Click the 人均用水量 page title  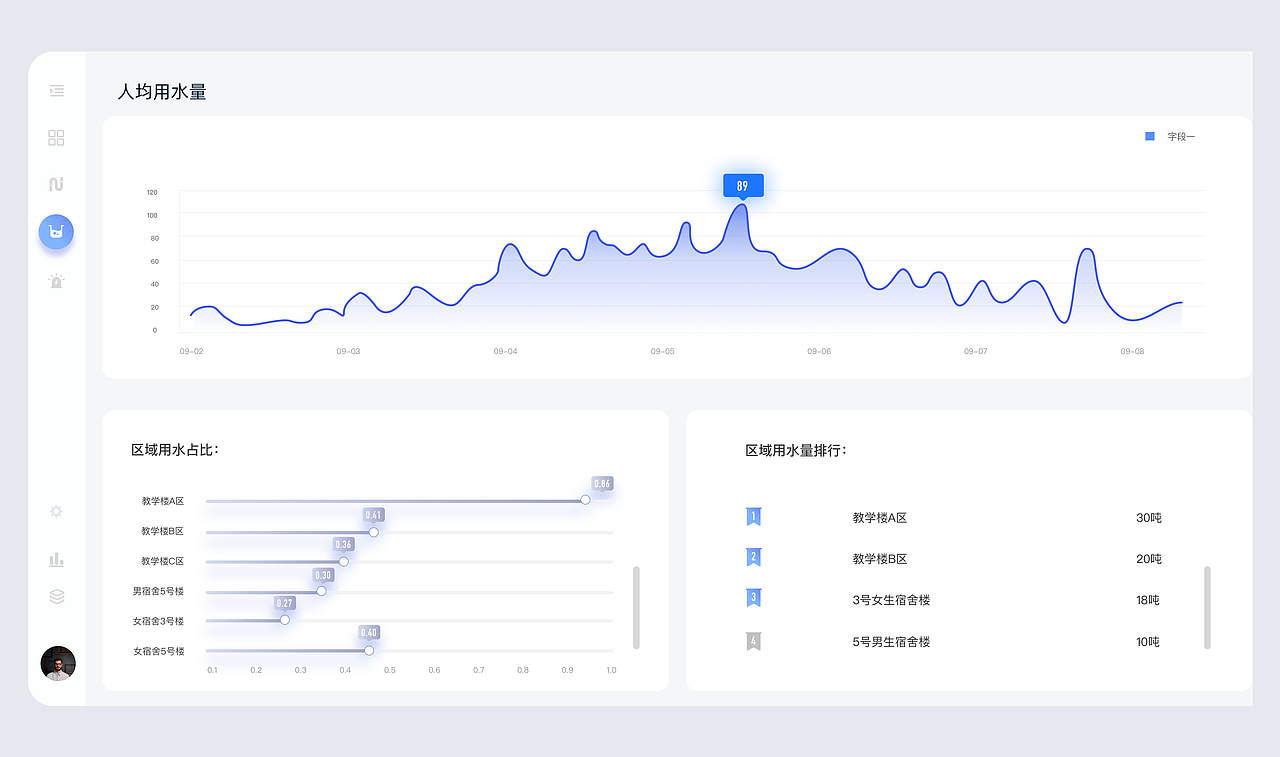162,92
